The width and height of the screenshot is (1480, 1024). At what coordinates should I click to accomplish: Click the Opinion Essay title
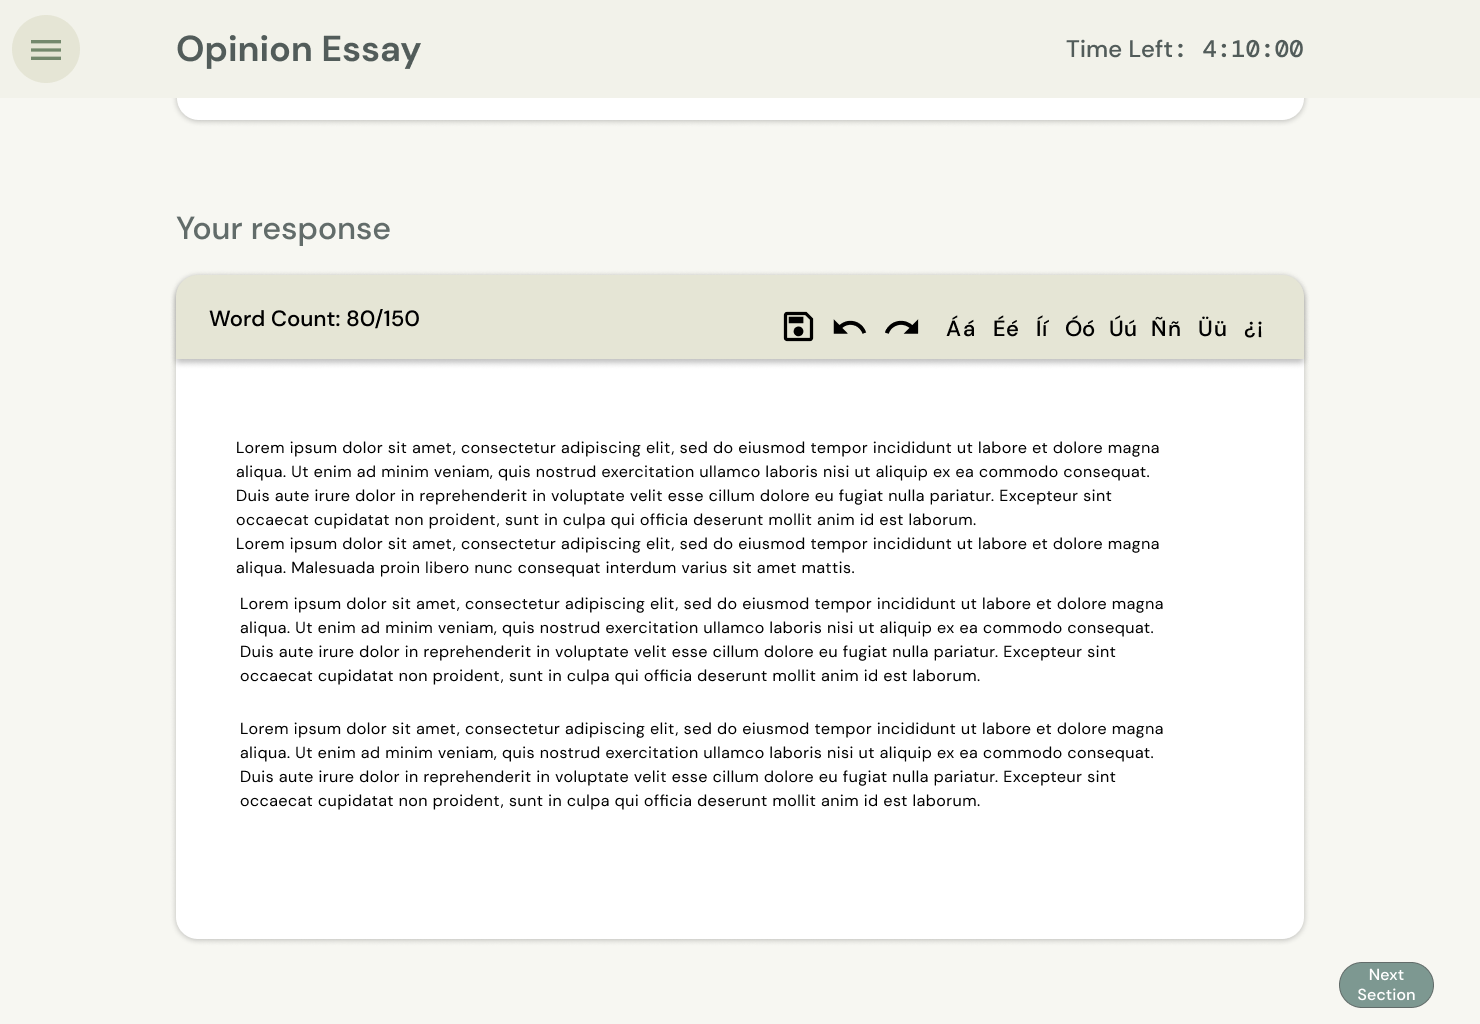(x=298, y=49)
